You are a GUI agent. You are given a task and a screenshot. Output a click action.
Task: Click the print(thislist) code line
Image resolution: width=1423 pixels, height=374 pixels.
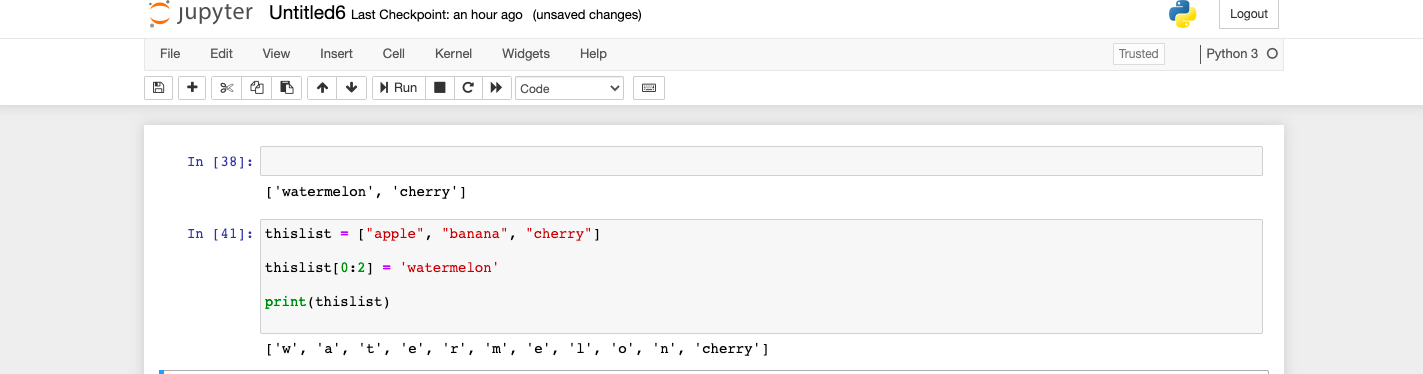(x=327, y=302)
